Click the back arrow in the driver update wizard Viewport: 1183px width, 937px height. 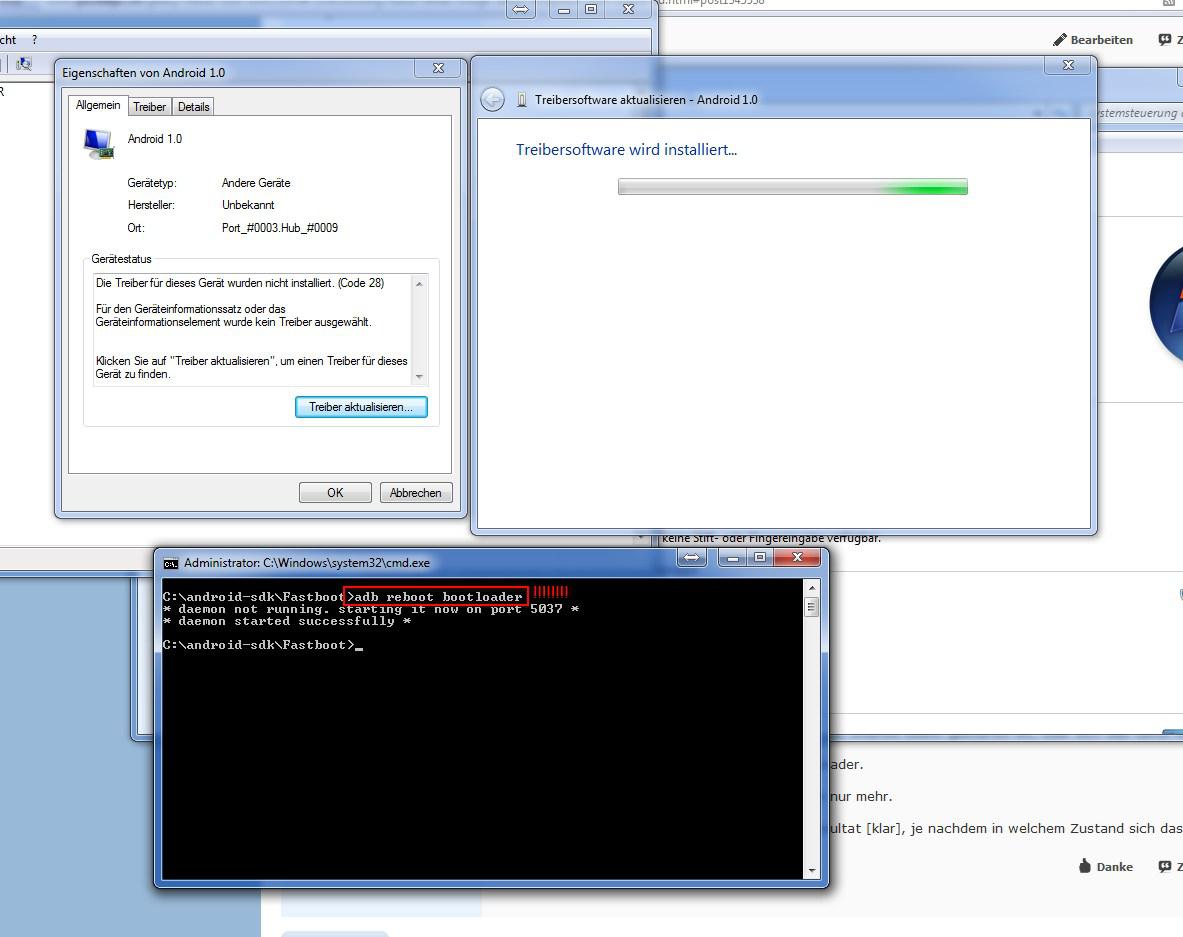pyautogui.click(x=493, y=100)
